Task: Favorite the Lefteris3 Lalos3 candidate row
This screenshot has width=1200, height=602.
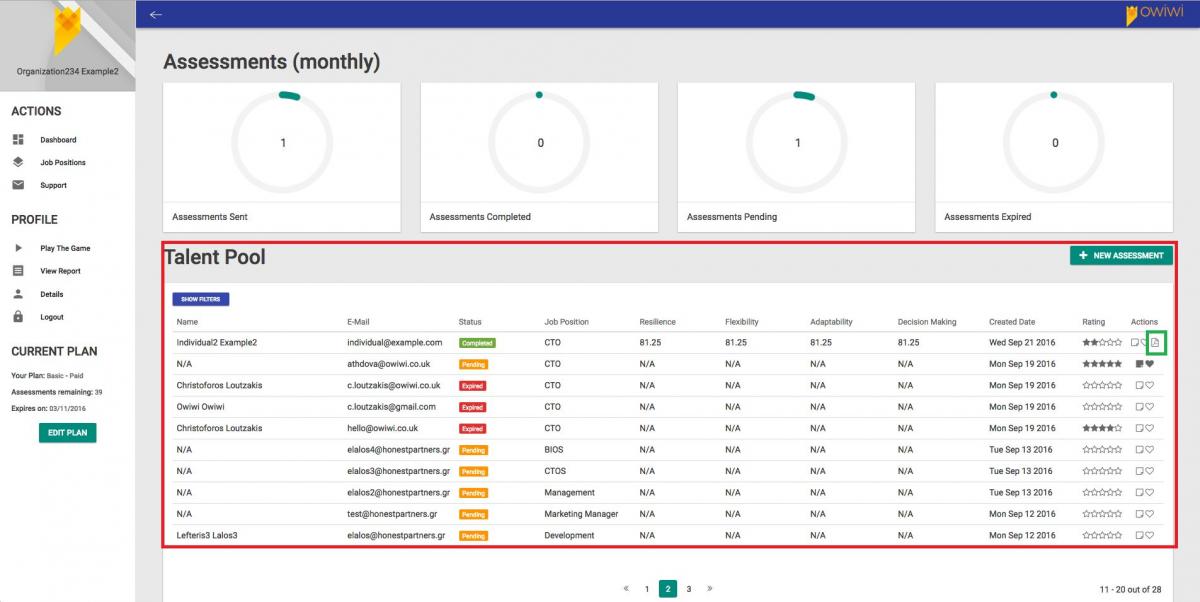Action: point(1150,536)
